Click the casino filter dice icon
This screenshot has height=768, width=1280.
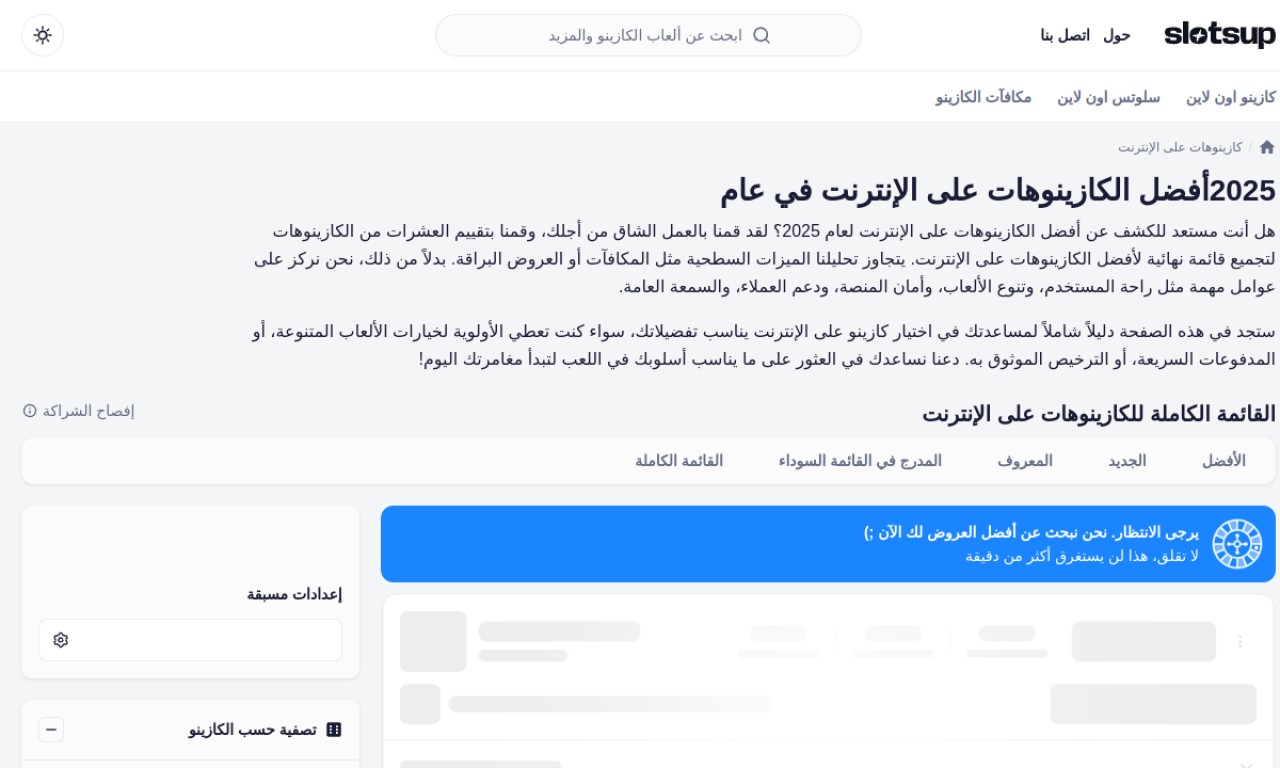click(334, 730)
